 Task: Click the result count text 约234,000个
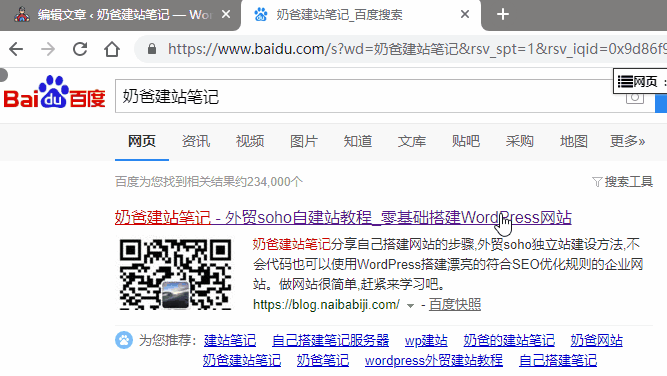[x=269, y=182]
